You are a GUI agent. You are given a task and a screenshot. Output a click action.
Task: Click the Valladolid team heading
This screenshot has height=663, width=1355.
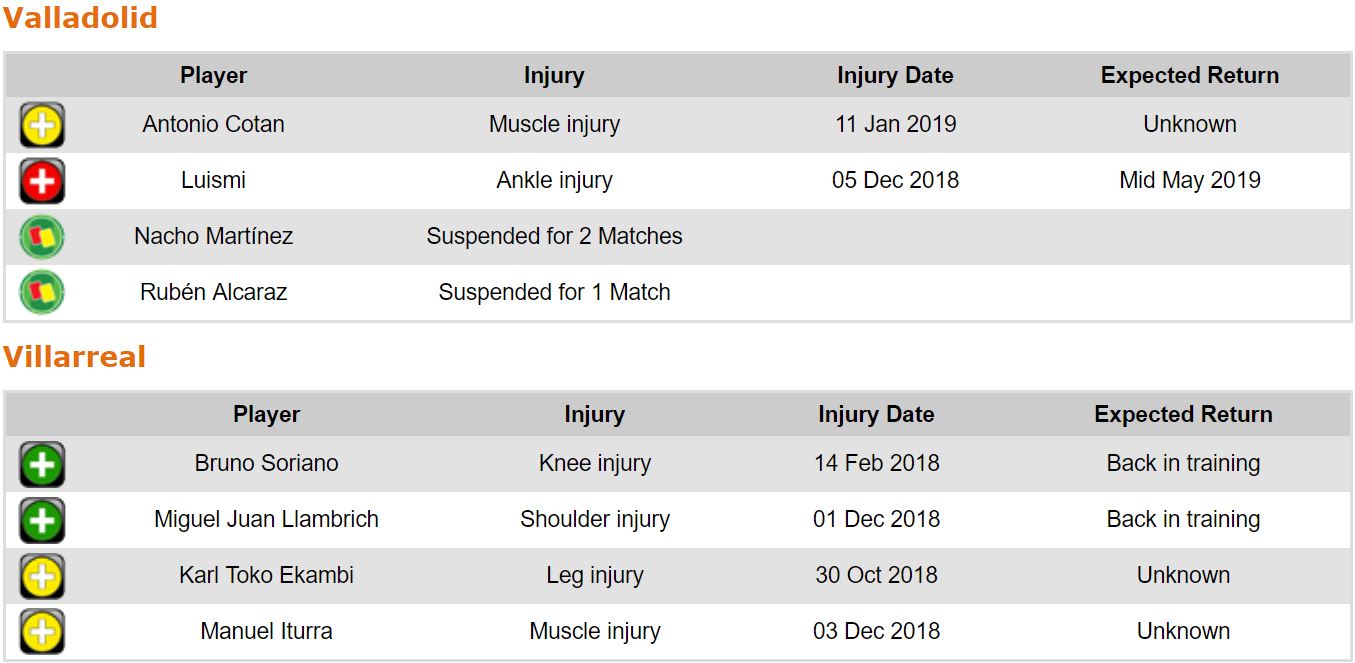coord(80,18)
